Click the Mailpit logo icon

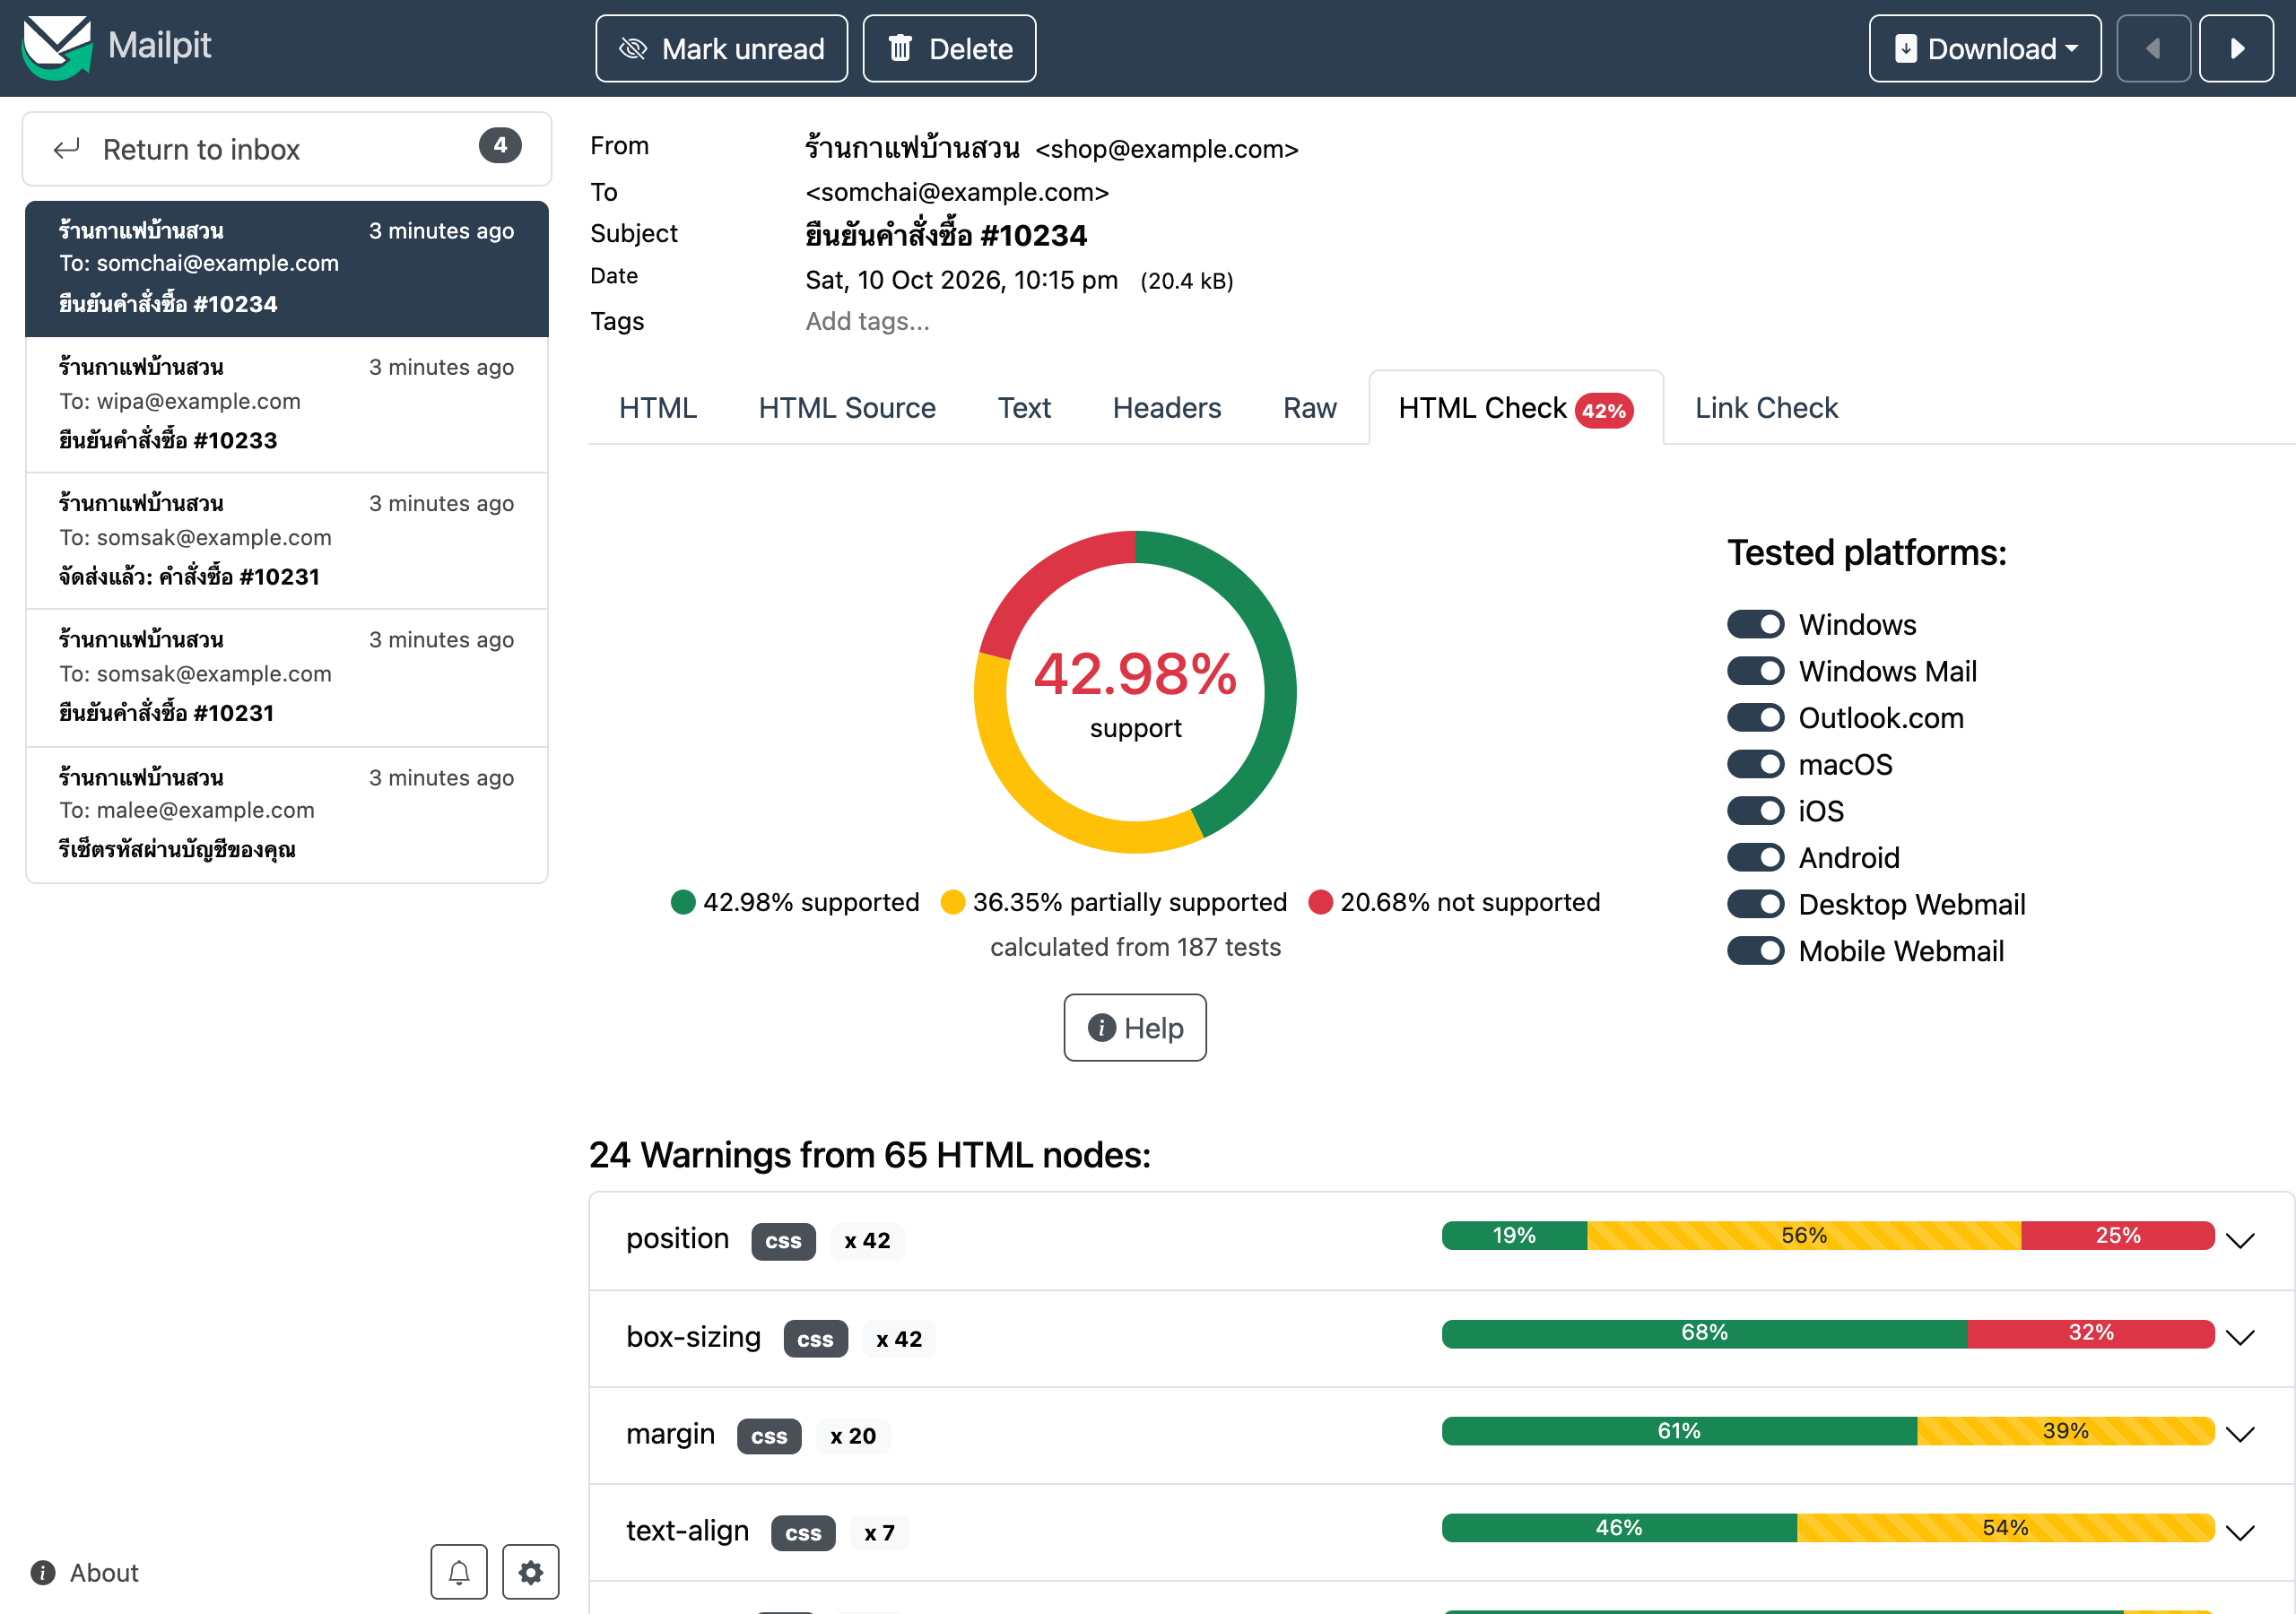(57, 47)
